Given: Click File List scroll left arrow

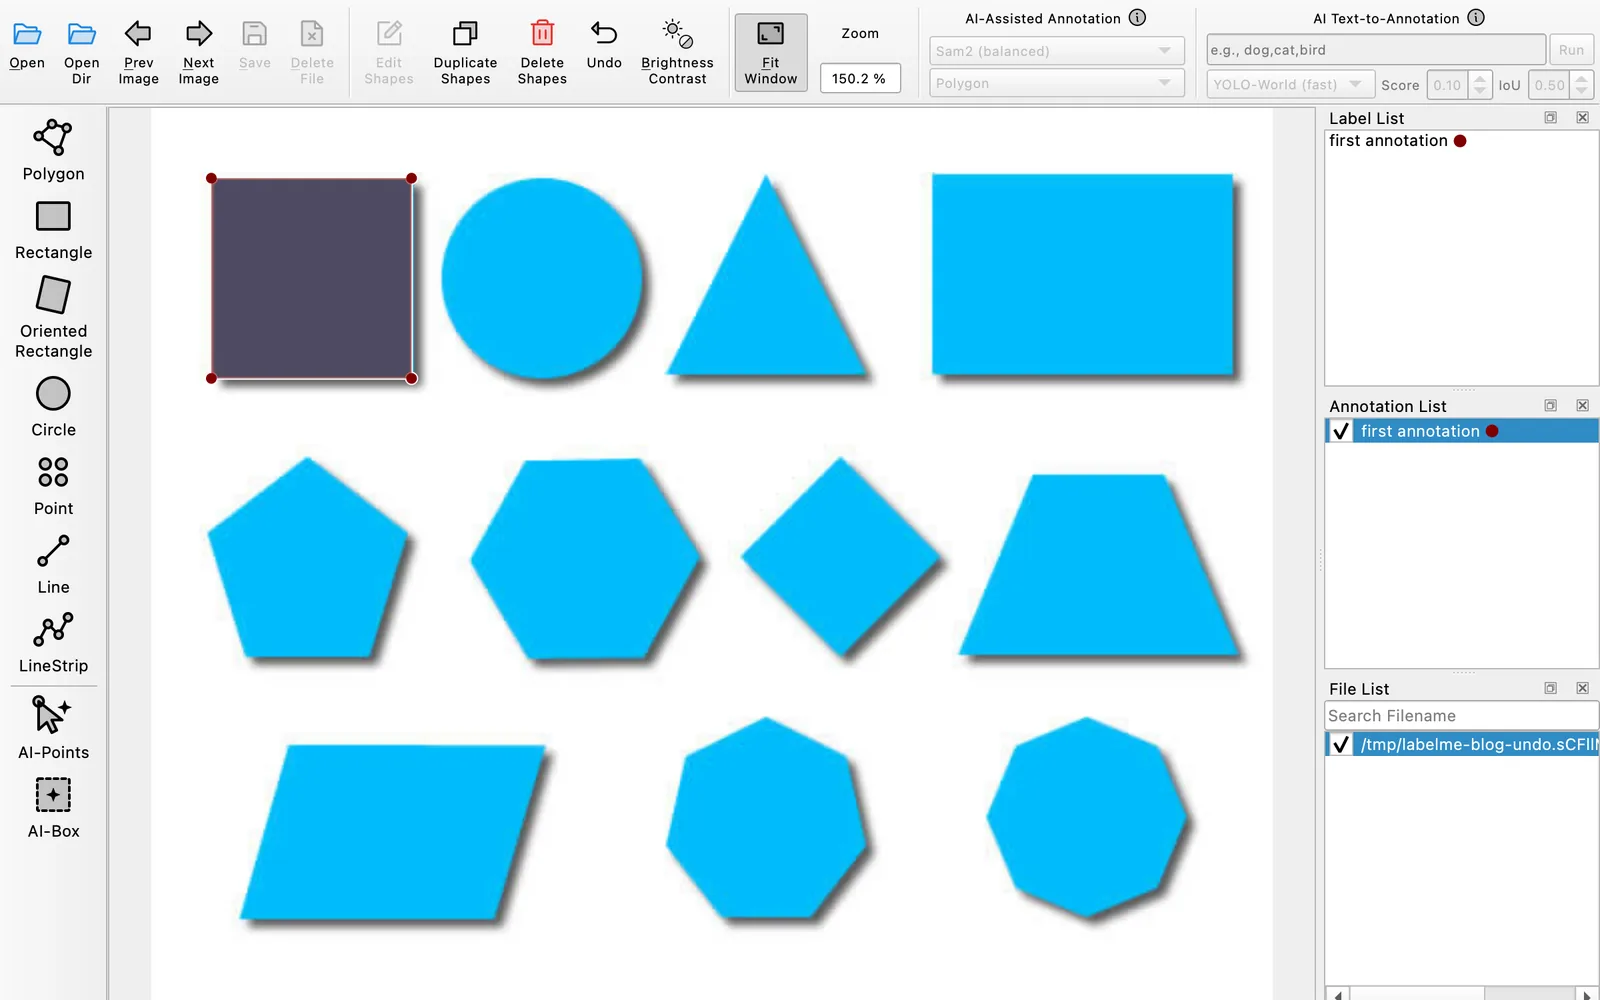Looking at the screenshot, I should [1338, 994].
